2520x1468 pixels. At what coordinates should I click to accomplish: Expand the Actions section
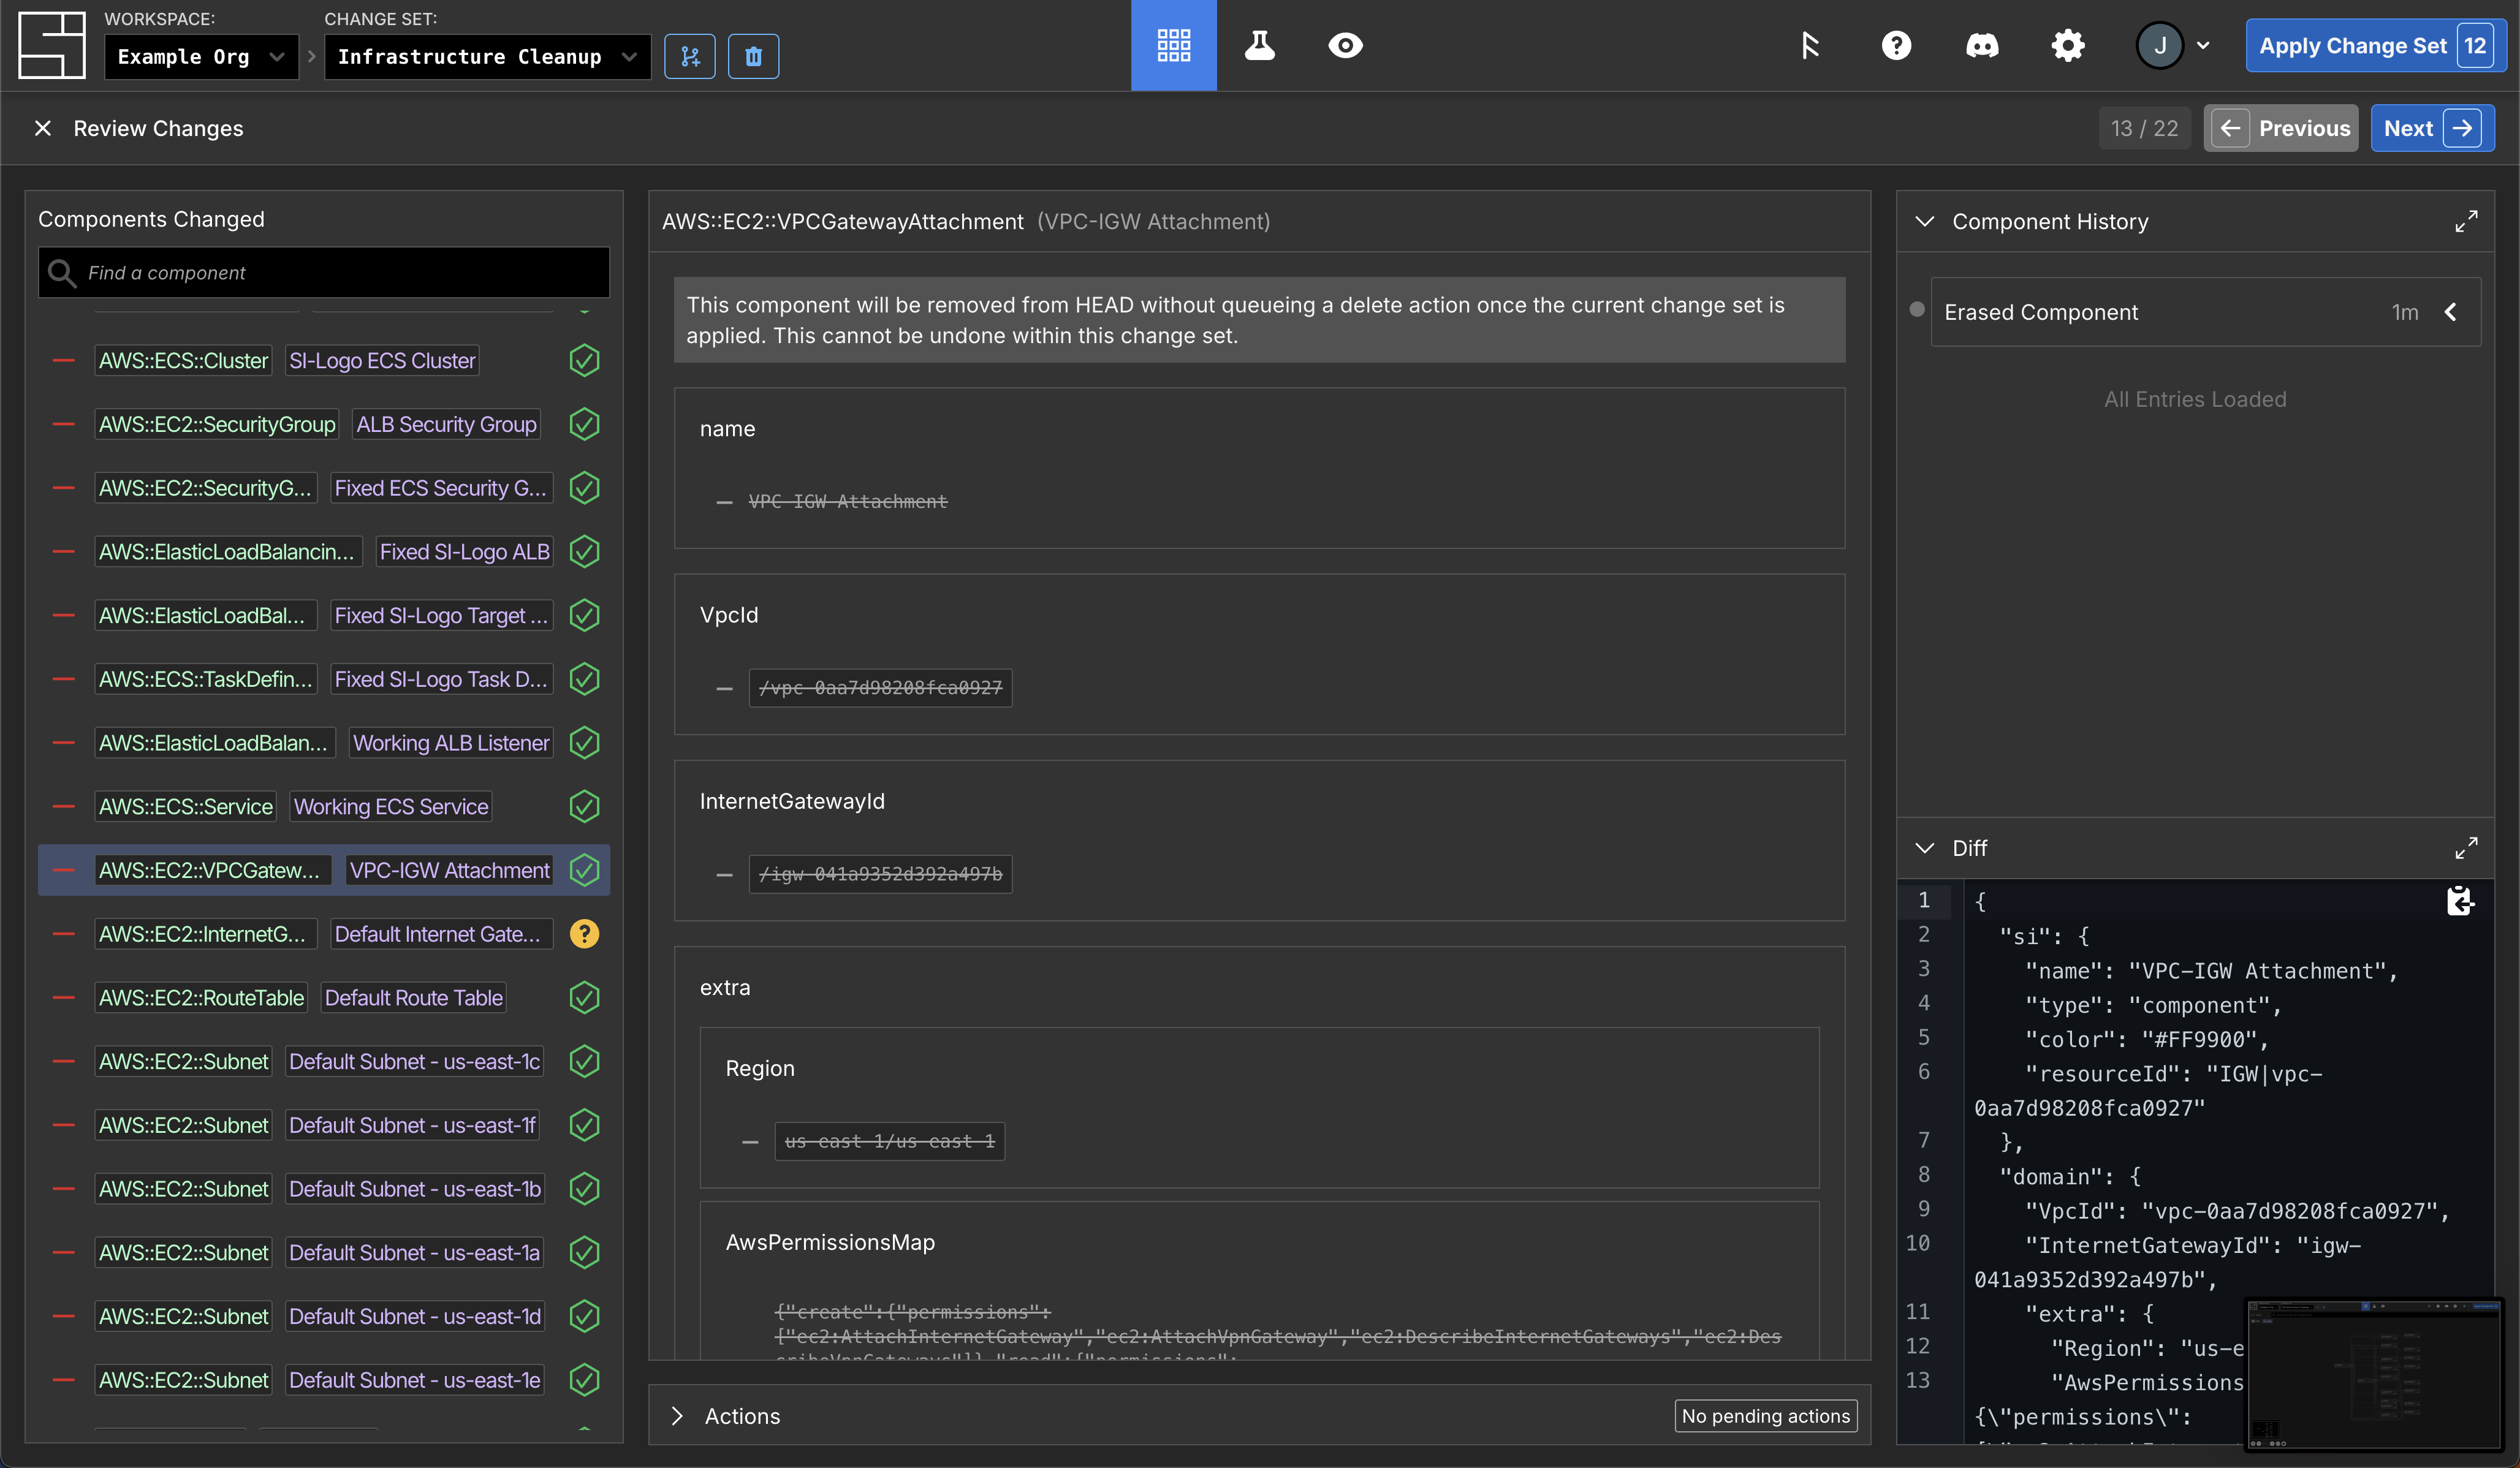click(x=677, y=1416)
